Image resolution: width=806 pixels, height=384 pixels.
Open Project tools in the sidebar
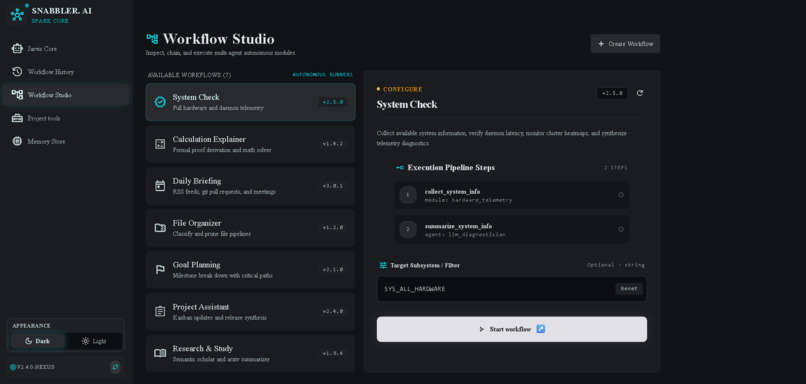pos(66,118)
